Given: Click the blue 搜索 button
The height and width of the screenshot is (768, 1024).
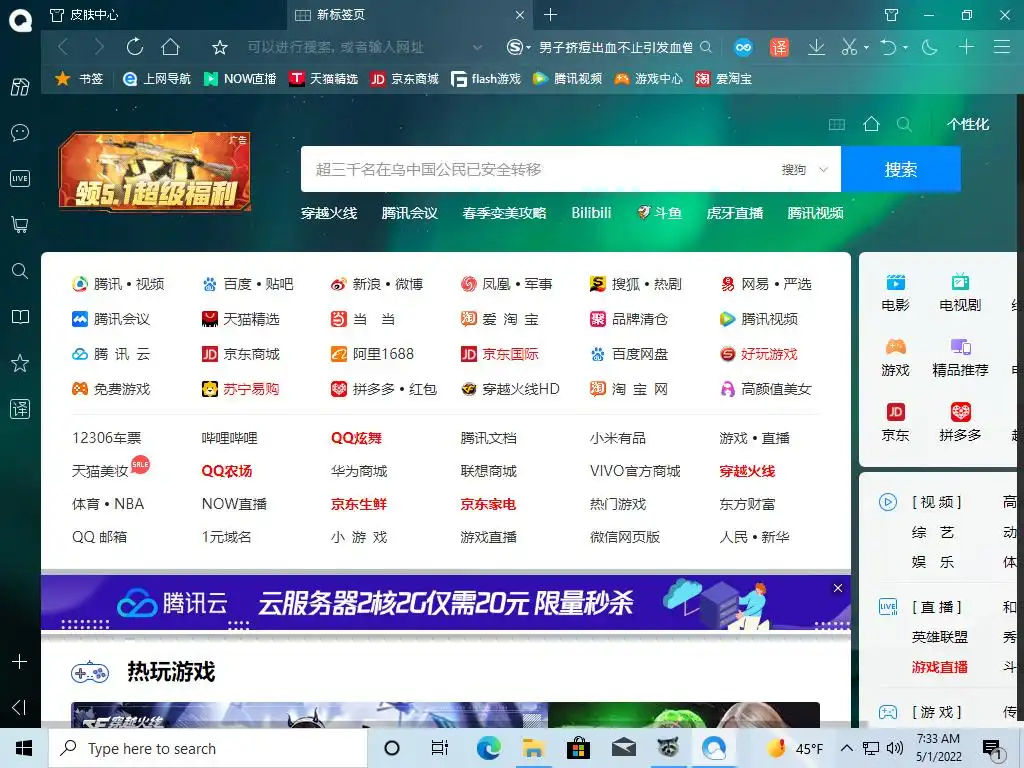Looking at the screenshot, I should coord(901,169).
